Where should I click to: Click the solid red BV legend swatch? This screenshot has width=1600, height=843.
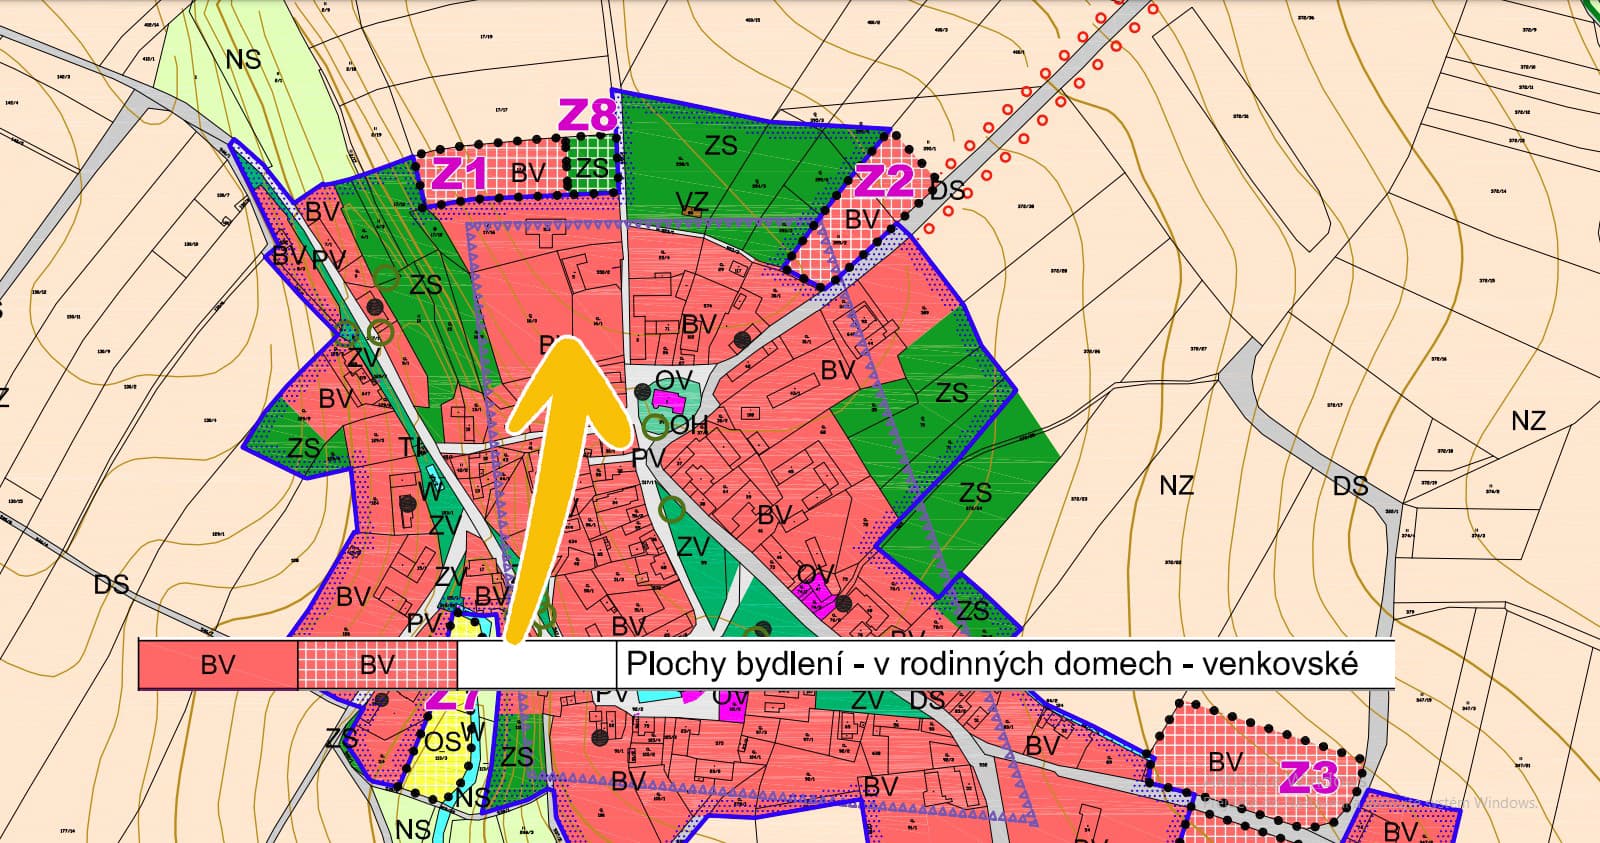[x=218, y=665]
